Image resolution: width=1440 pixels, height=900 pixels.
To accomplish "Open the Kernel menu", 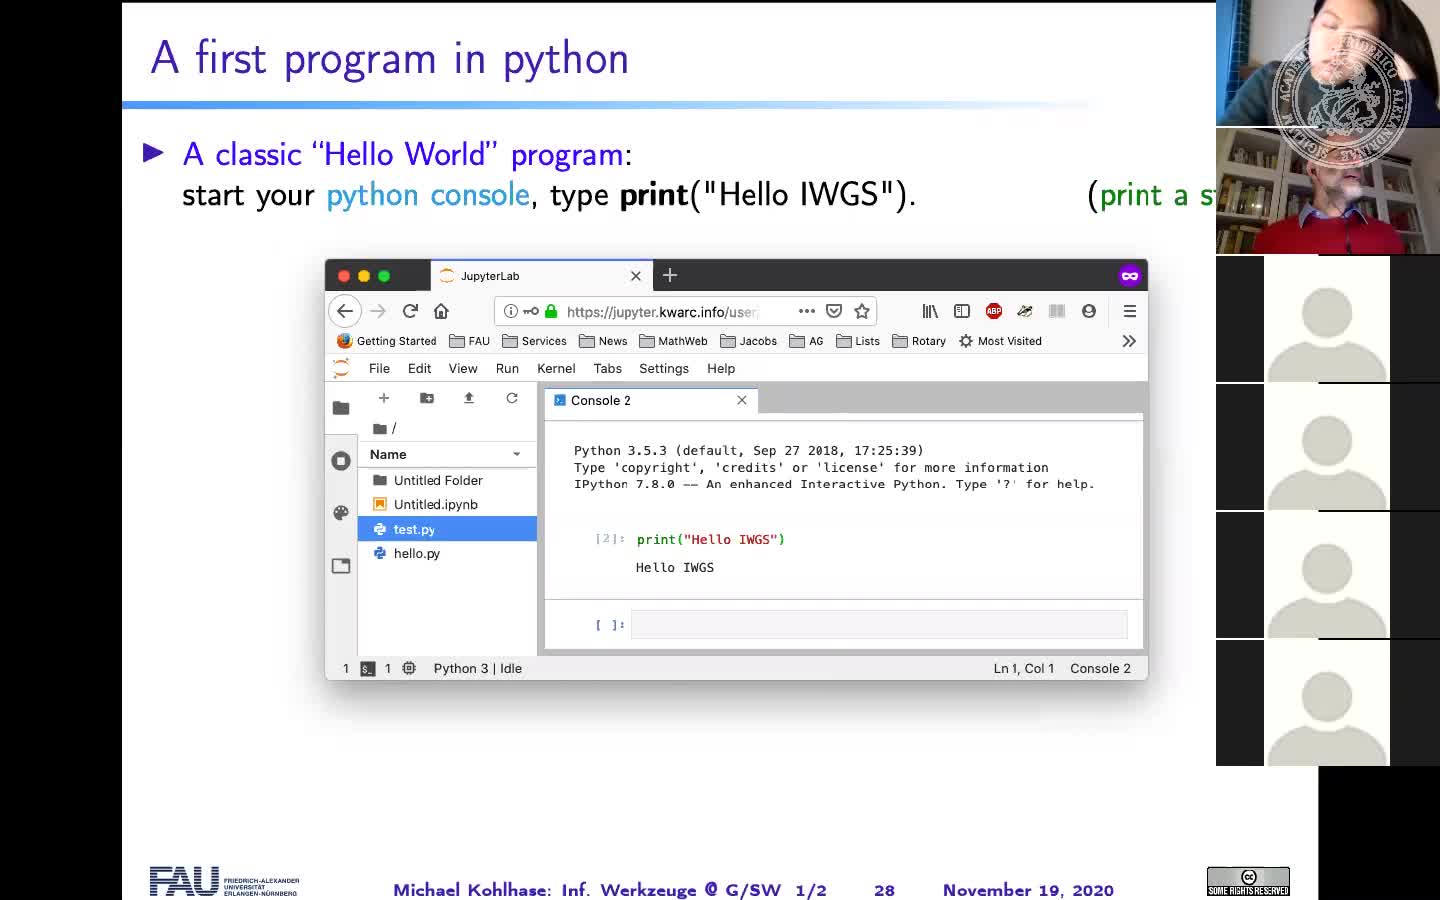I will 556,368.
